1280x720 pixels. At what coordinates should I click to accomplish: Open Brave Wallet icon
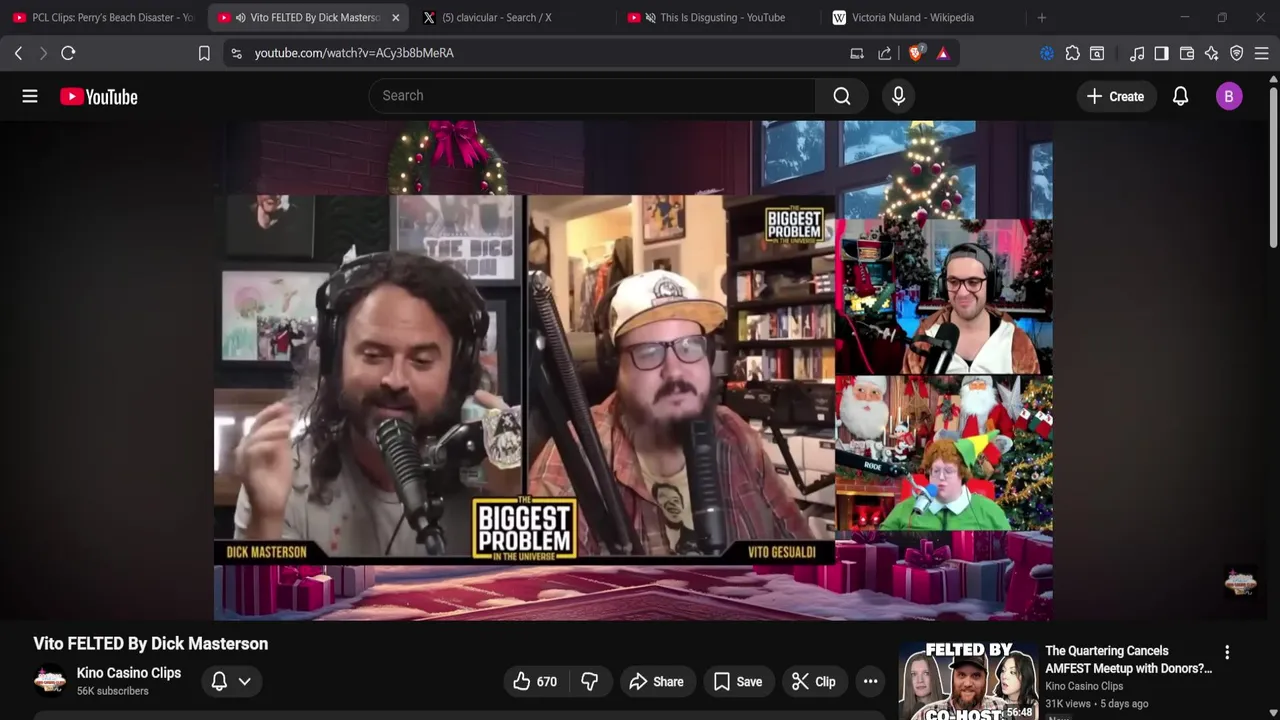point(1187,53)
